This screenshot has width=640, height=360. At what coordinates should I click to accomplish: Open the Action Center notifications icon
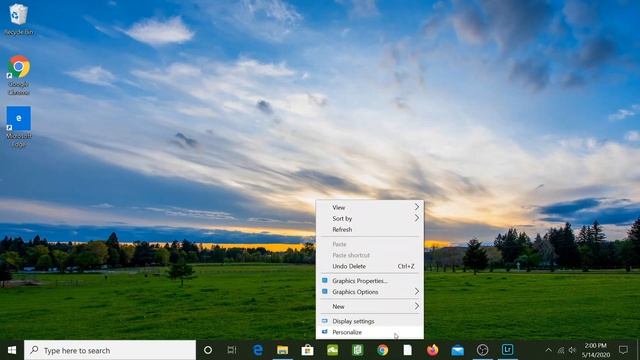(623, 350)
